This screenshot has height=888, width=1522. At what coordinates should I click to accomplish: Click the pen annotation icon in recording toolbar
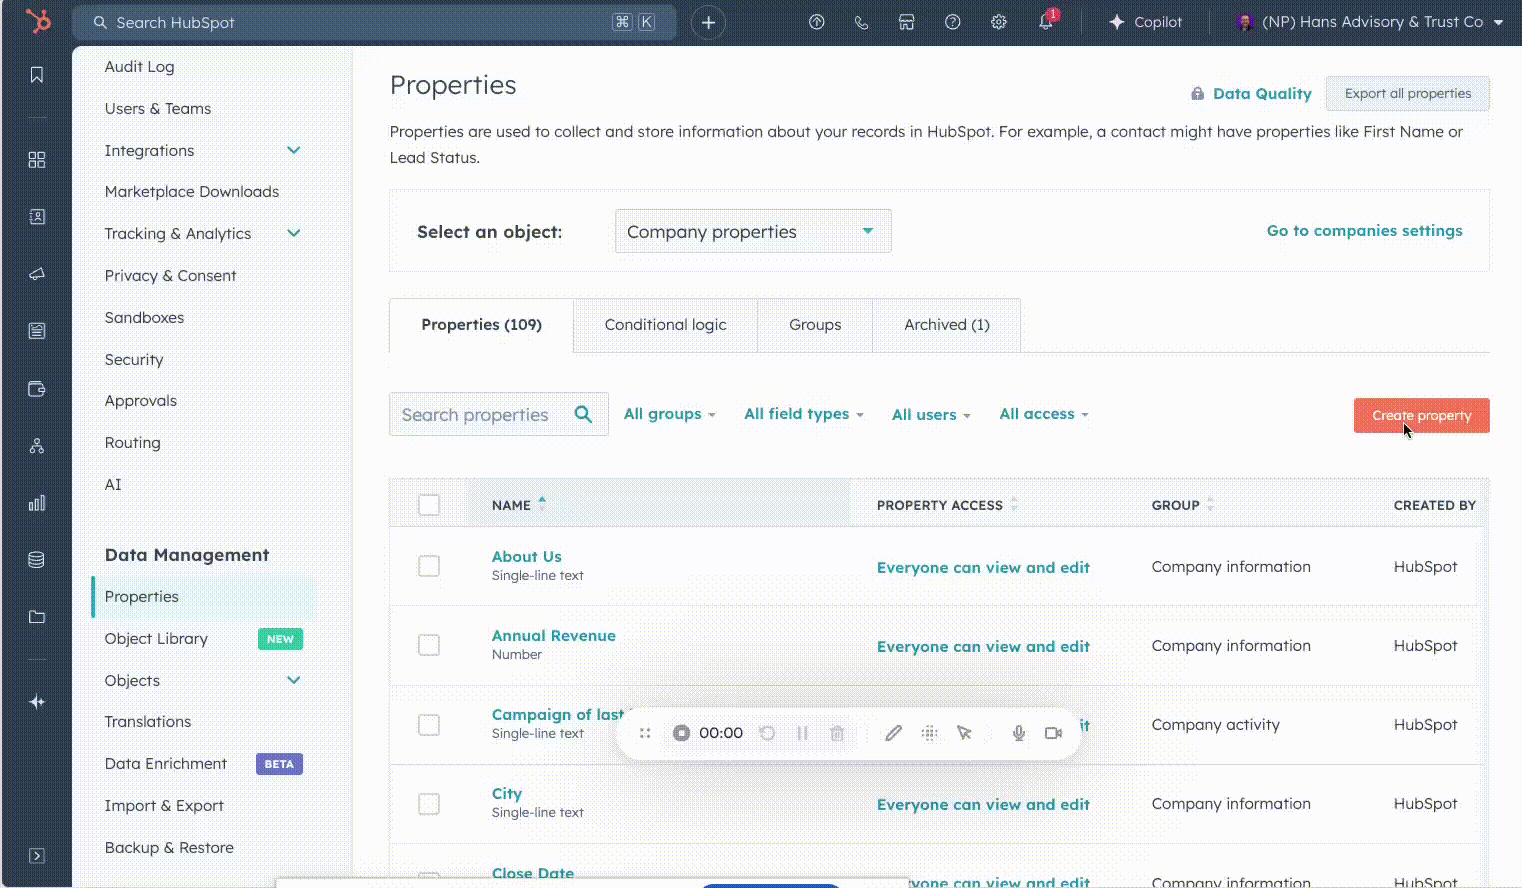[x=893, y=733]
